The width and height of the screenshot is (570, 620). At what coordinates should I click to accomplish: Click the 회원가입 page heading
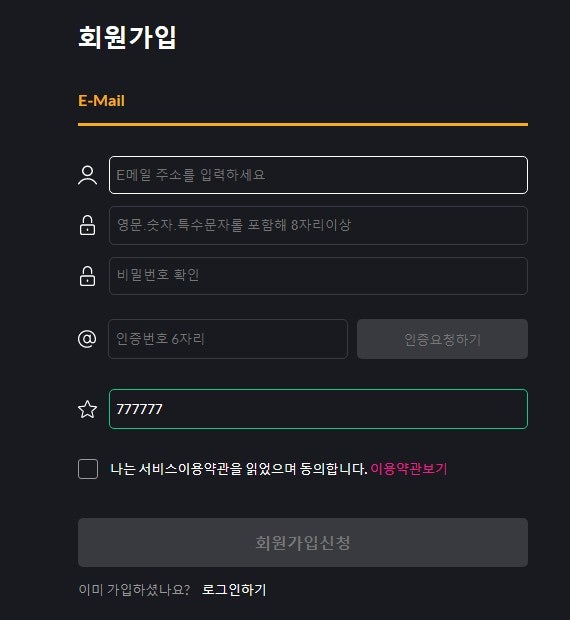pyautogui.click(x=127, y=38)
